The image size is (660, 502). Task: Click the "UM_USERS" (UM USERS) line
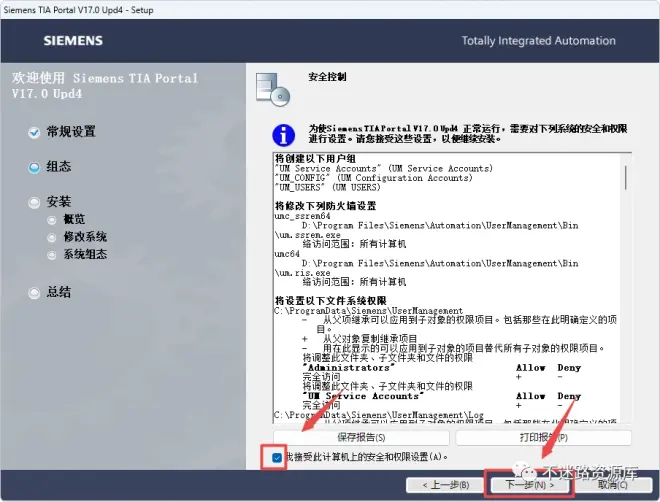tap(327, 187)
